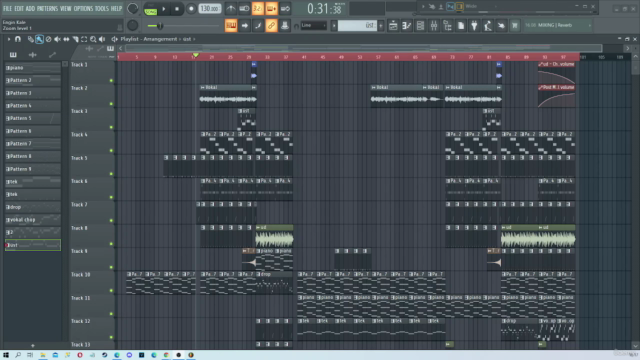The height and width of the screenshot is (360, 640).
Task: Expand the top window toolbar arrow menu
Action: 423,7
